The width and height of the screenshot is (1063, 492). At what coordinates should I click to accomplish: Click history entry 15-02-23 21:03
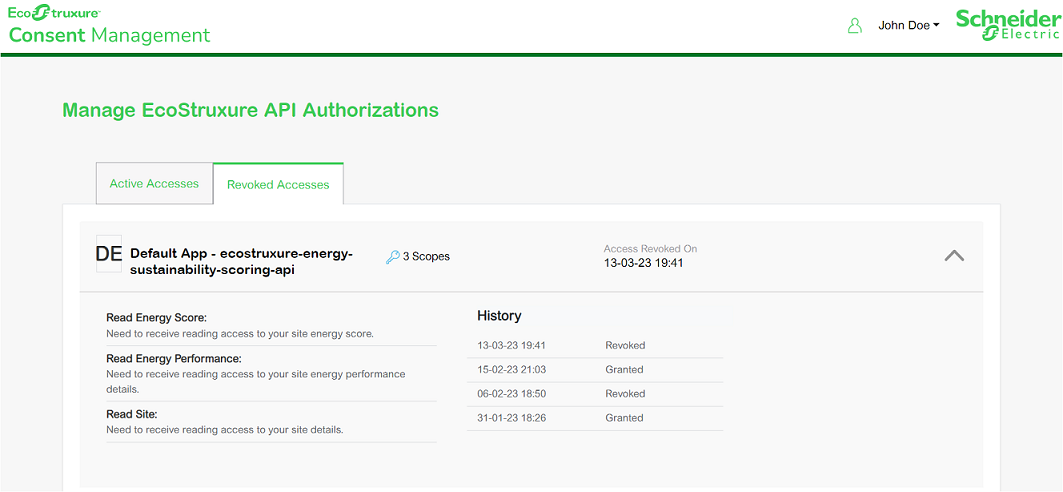512,369
